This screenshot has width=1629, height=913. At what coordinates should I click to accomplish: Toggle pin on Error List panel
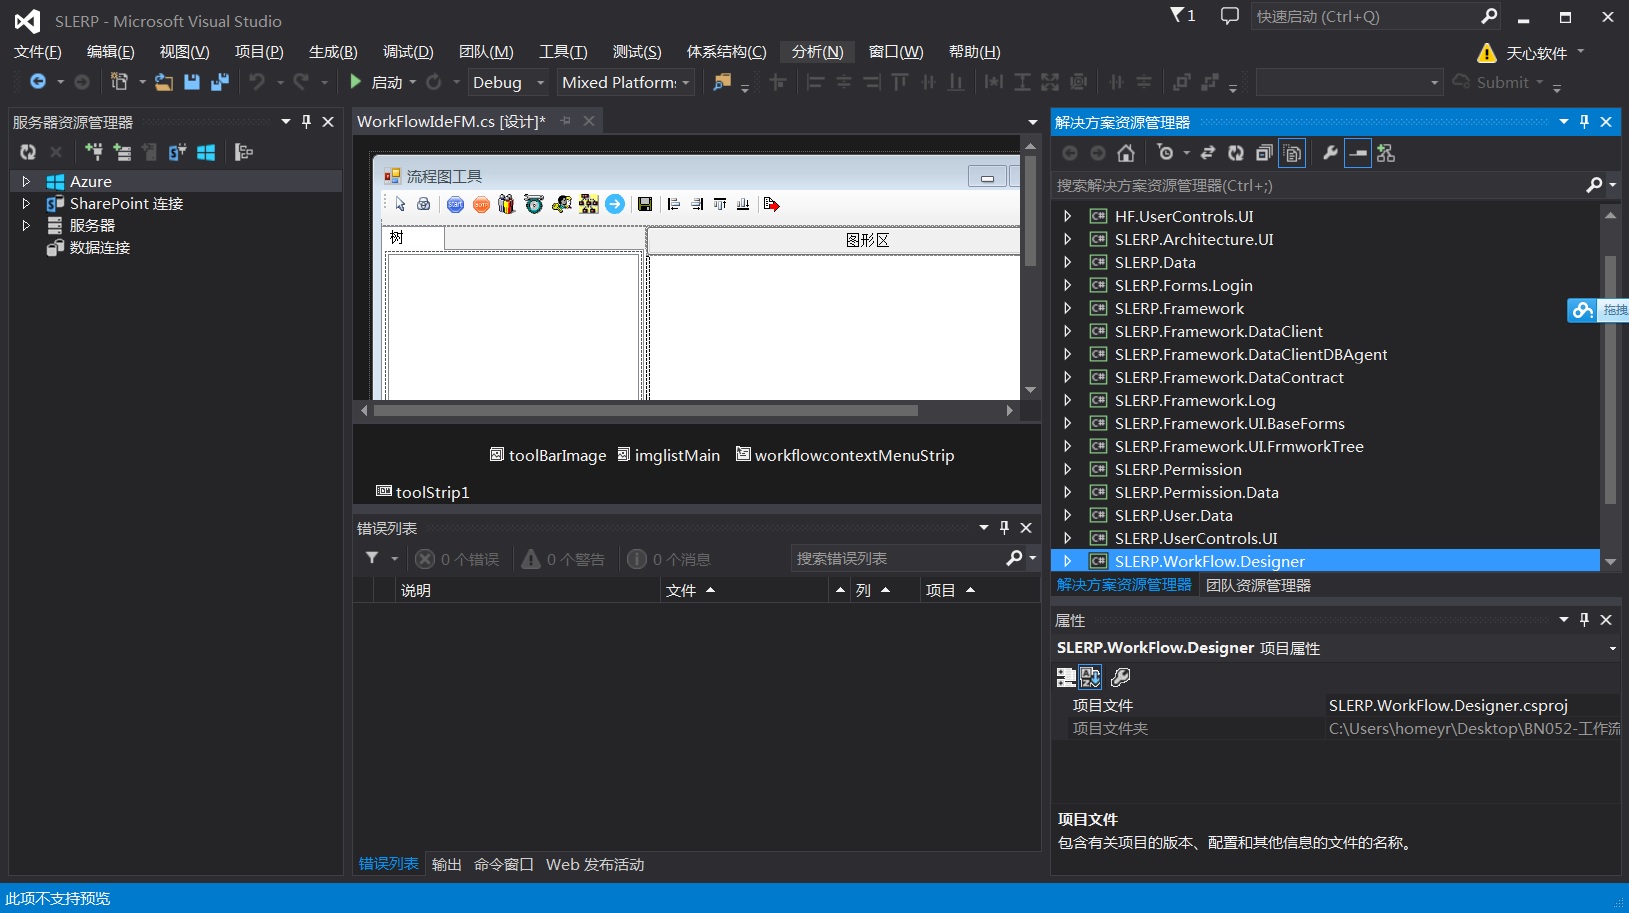pyautogui.click(x=1004, y=528)
